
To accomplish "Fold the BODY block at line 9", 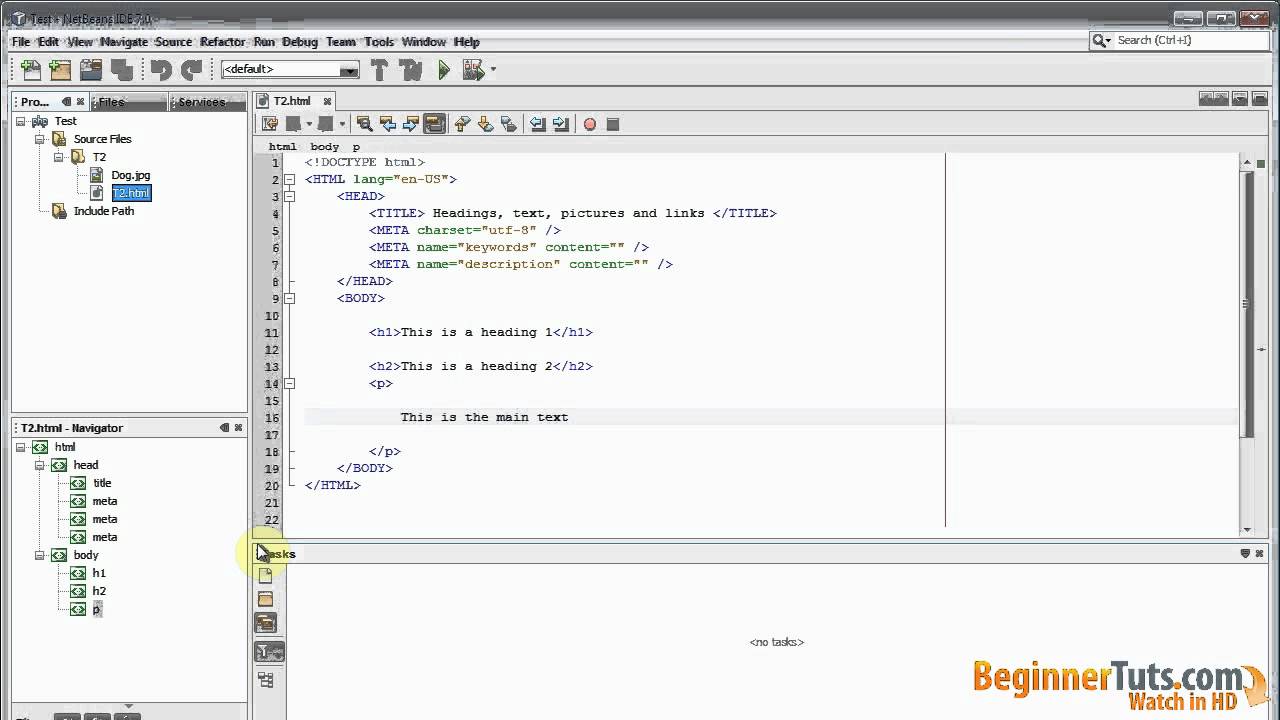I will point(290,298).
